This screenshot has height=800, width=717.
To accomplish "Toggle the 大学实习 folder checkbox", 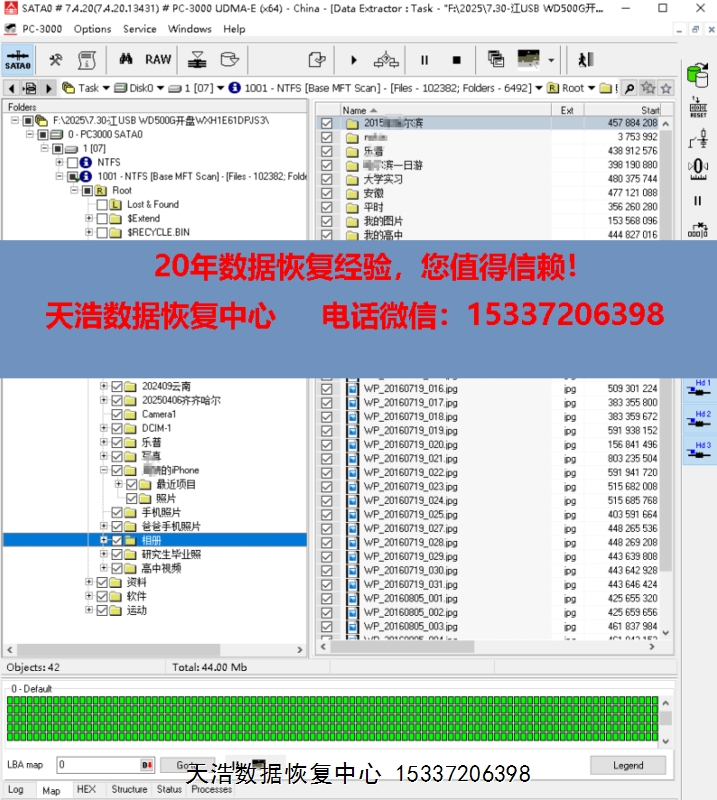I will [327, 179].
